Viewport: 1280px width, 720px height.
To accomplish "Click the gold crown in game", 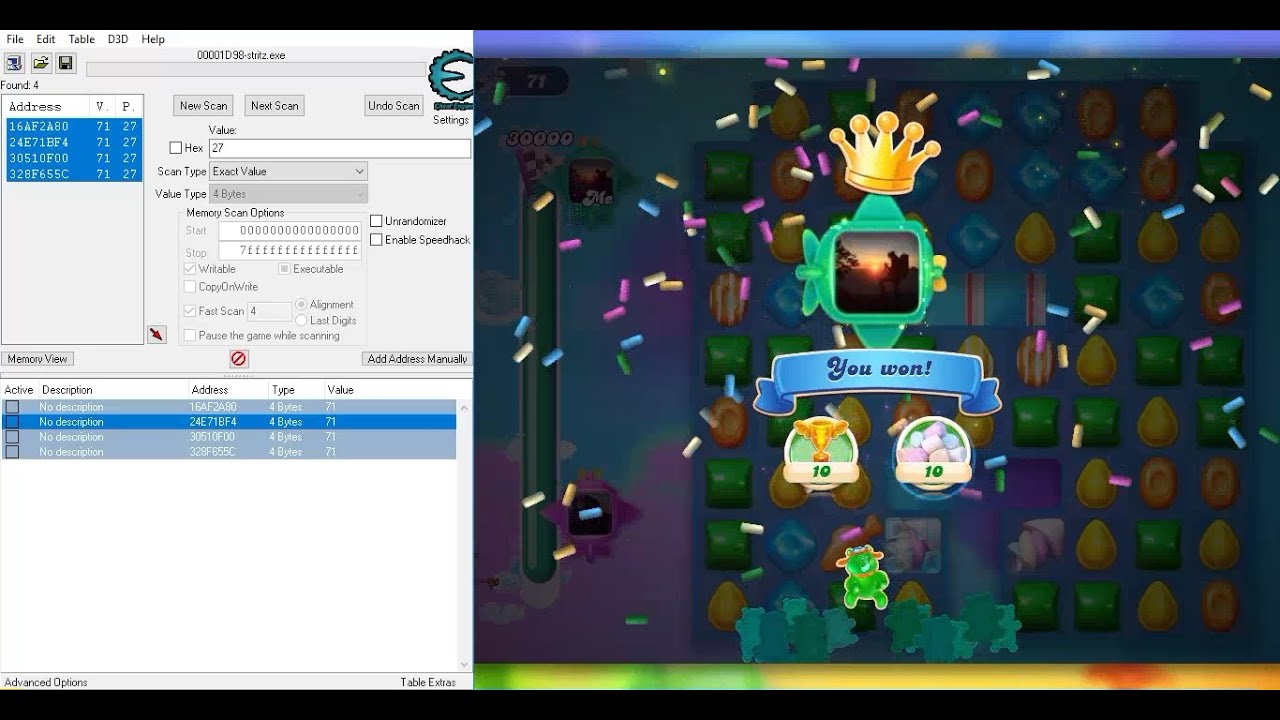I will [884, 152].
